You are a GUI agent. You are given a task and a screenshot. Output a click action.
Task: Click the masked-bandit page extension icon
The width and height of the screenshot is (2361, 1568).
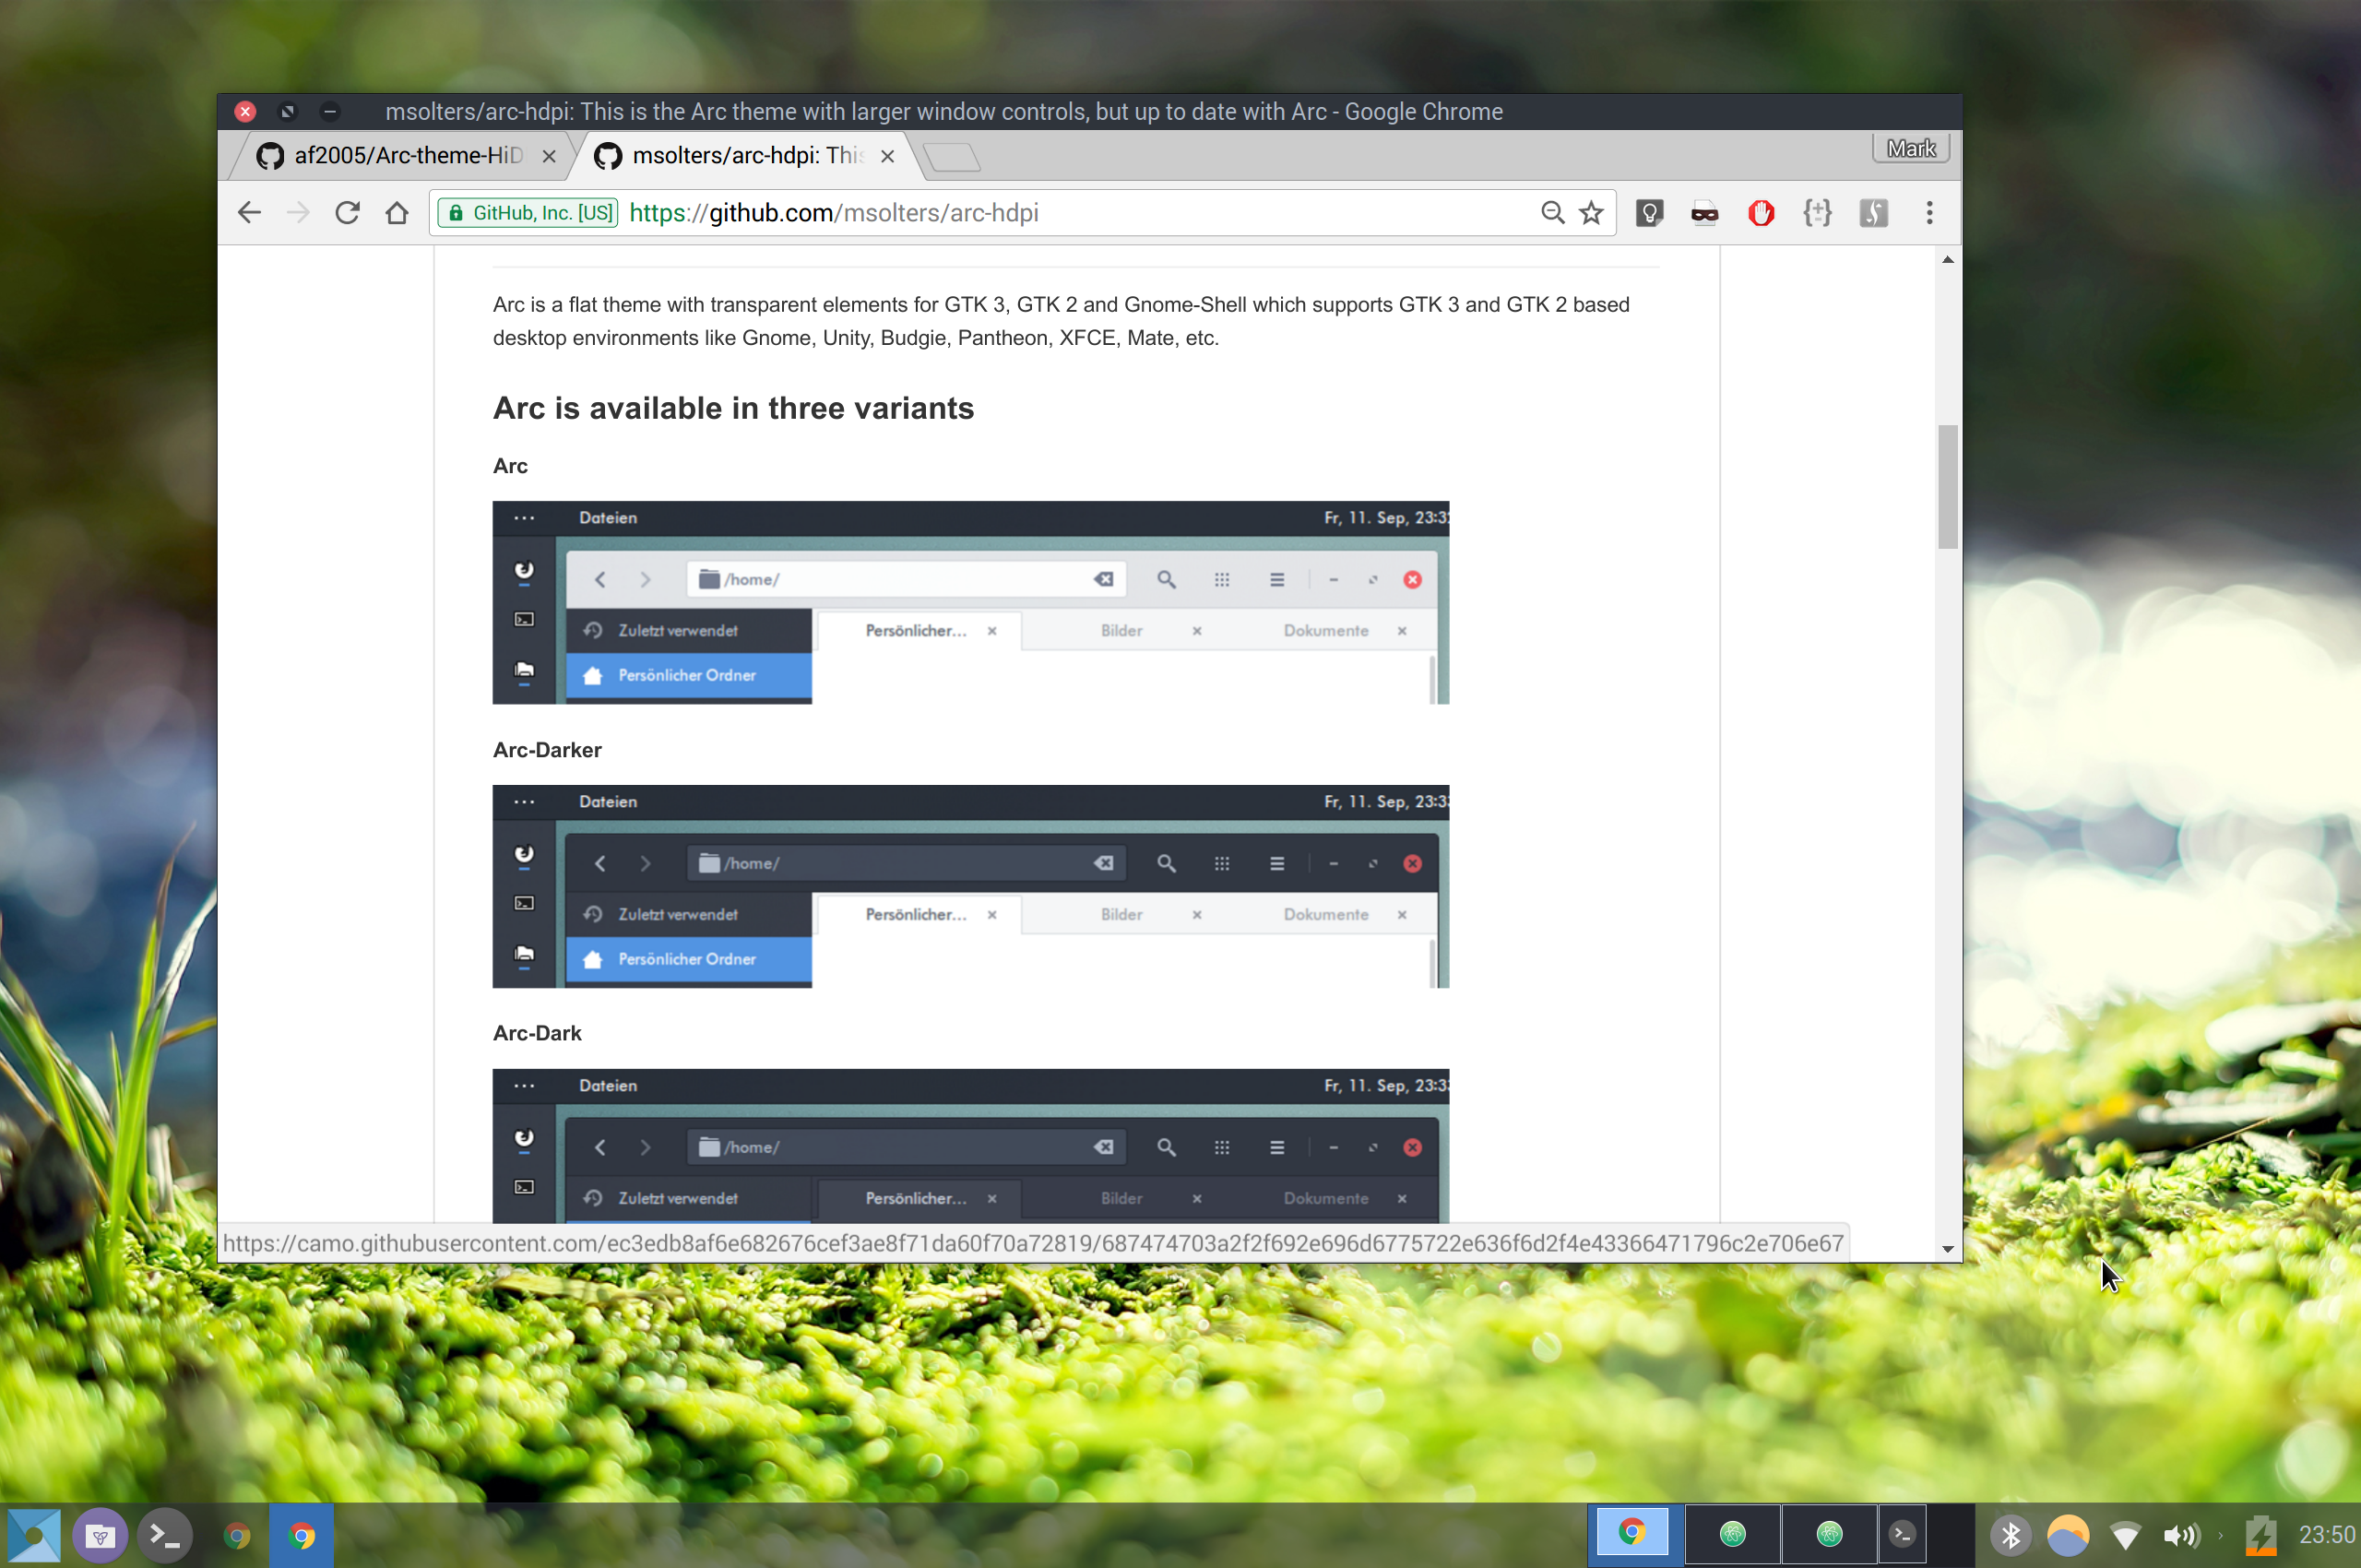coord(1705,213)
